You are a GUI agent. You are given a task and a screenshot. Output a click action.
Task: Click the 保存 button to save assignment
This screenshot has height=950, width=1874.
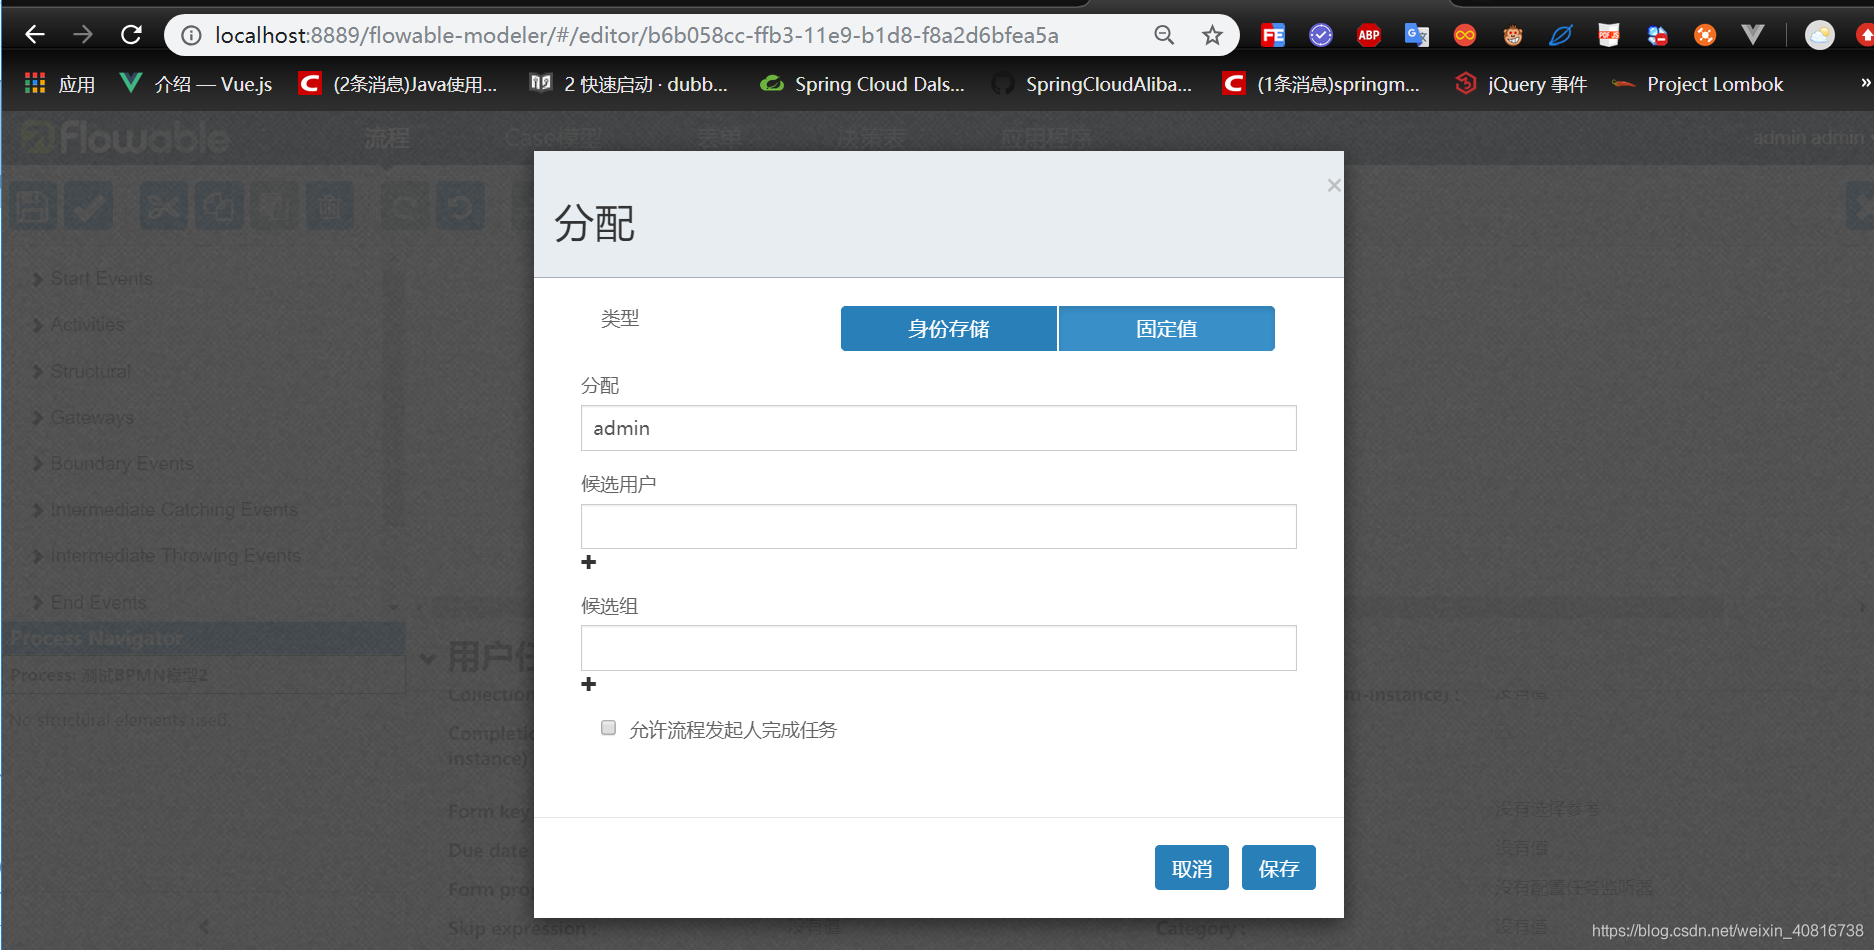pos(1278,867)
